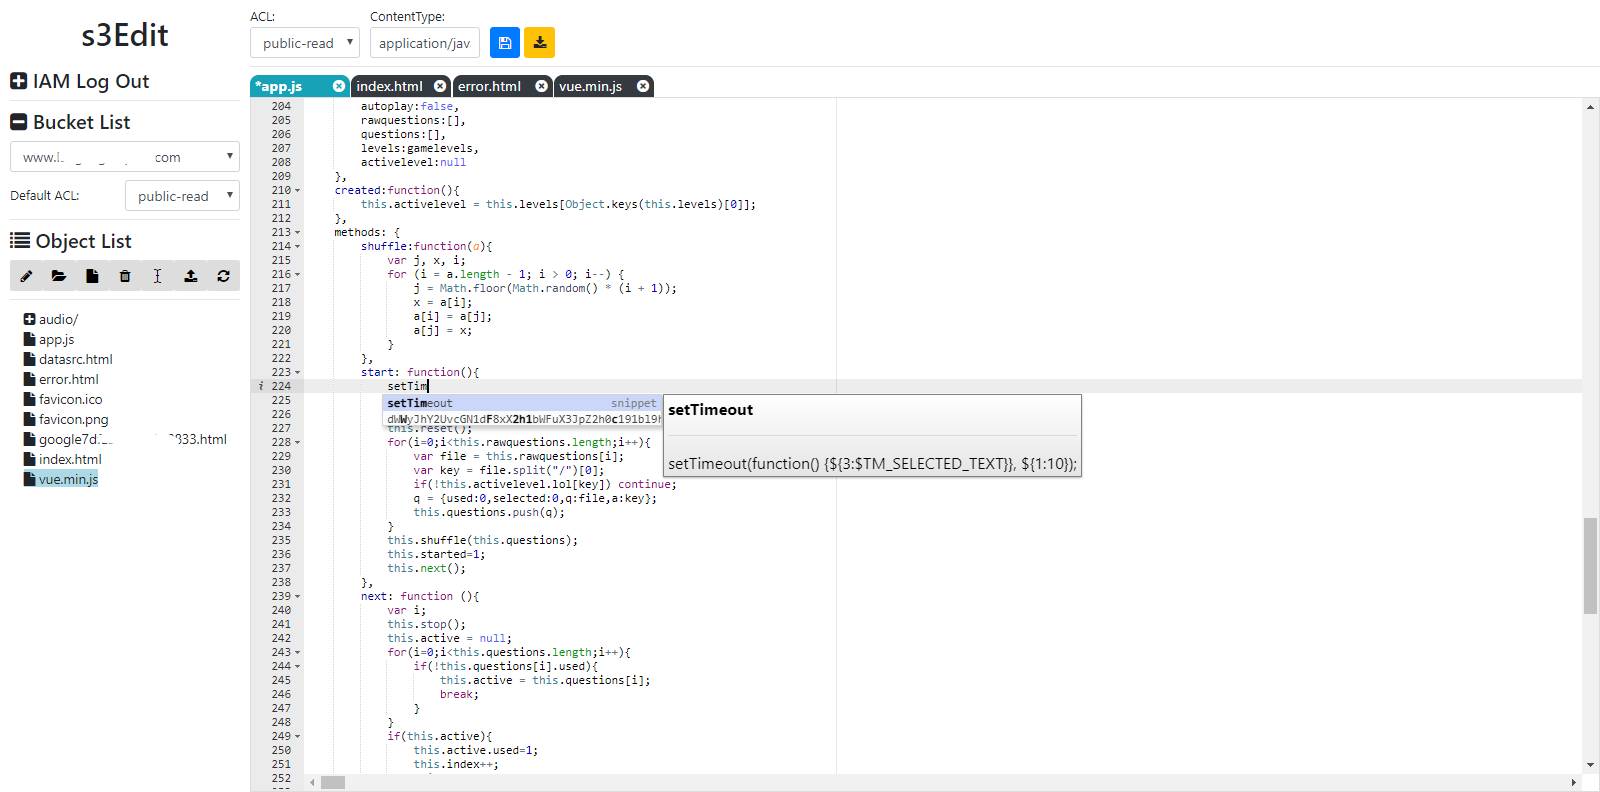Click the scroll right arrow of editor
Image resolution: width=1600 pixels, height=792 pixels.
(1574, 782)
